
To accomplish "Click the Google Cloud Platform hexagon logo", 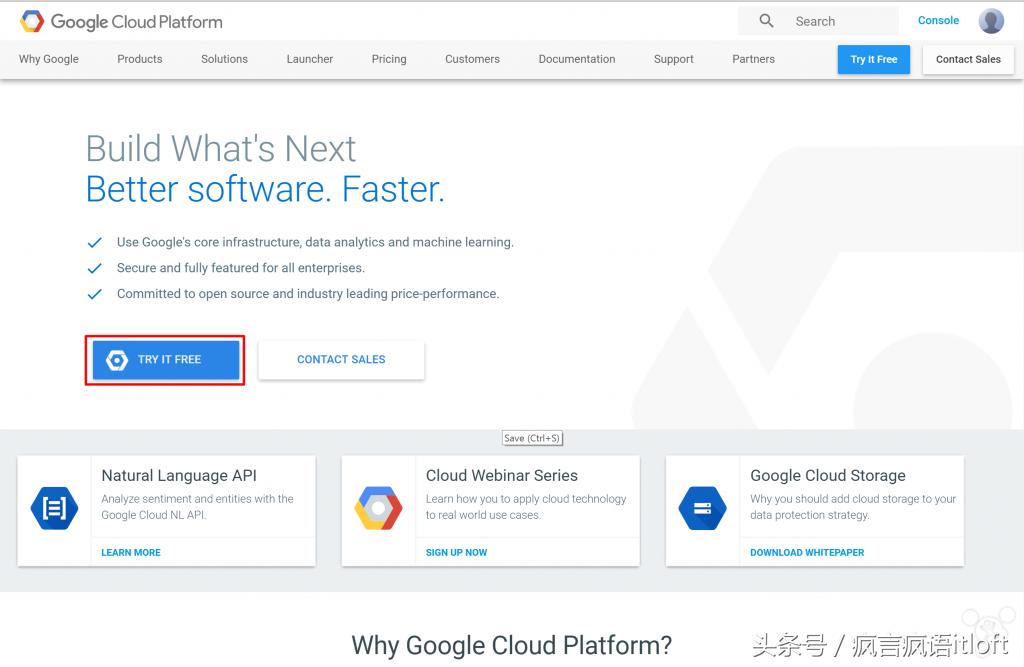I will [31, 22].
